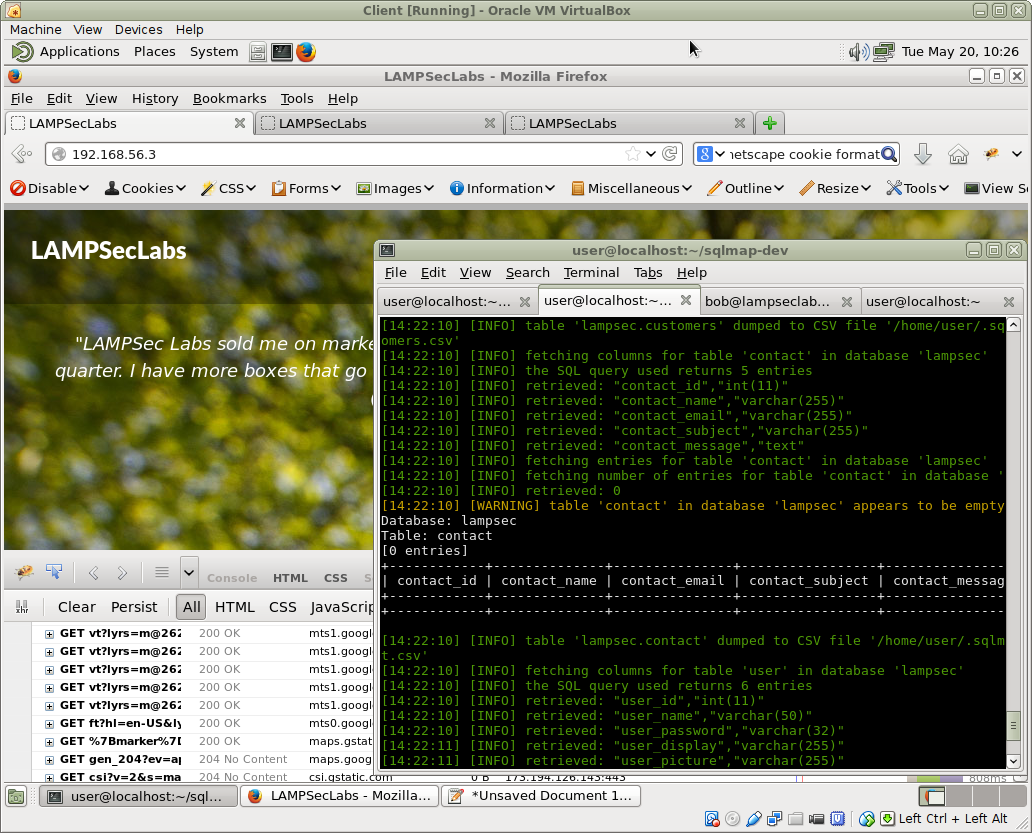Go to the Firefox home page
1032x833 pixels.
pyautogui.click(x=958, y=154)
